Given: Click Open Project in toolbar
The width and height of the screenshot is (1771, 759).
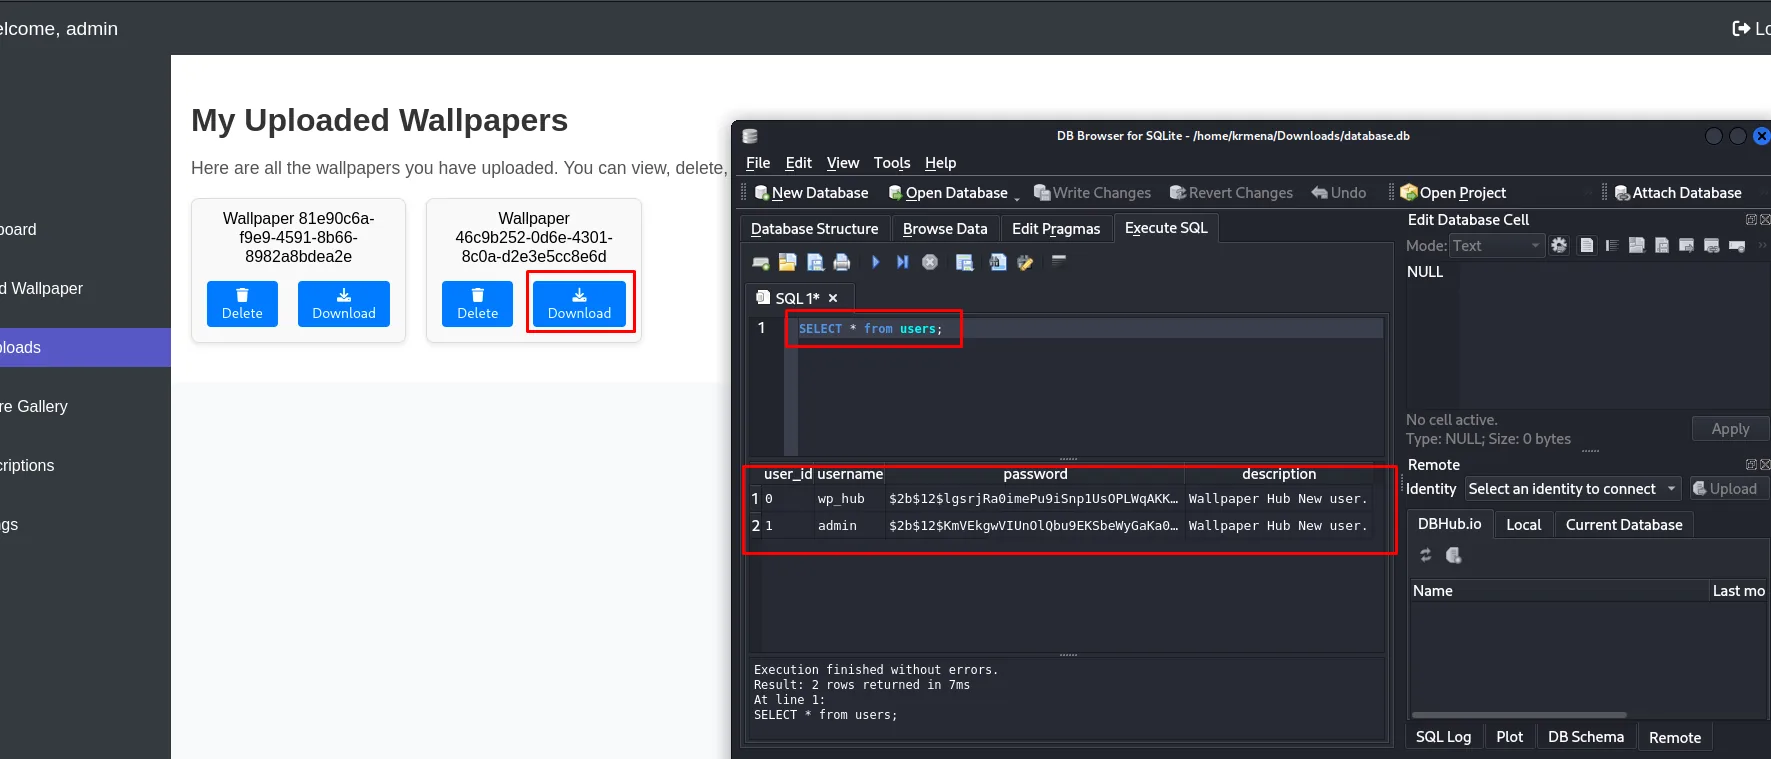Looking at the screenshot, I should pos(1453,193).
